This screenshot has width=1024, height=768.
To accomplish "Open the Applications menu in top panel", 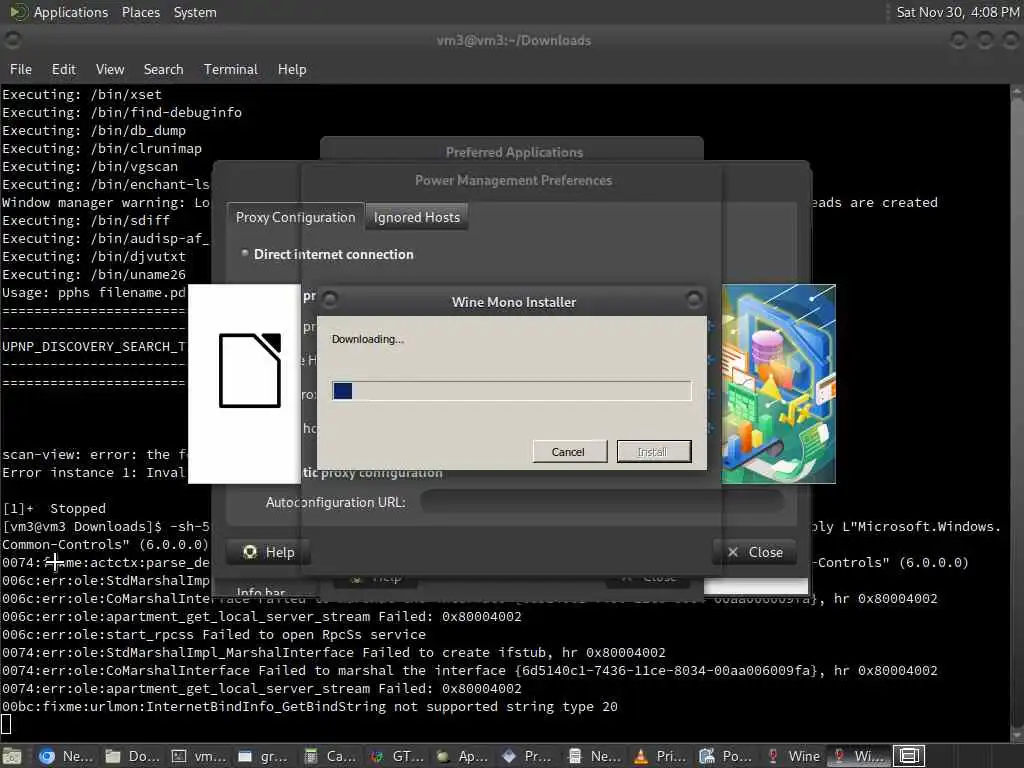I will [x=71, y=12].
